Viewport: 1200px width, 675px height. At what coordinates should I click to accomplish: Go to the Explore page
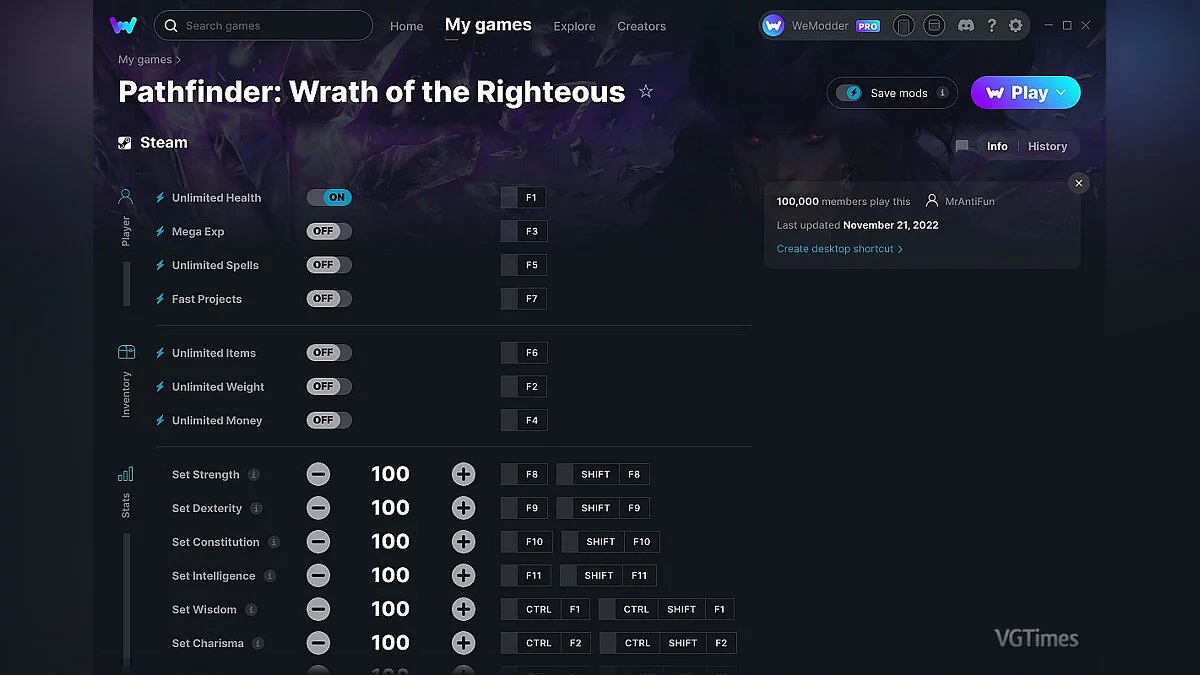coord(574,26)
